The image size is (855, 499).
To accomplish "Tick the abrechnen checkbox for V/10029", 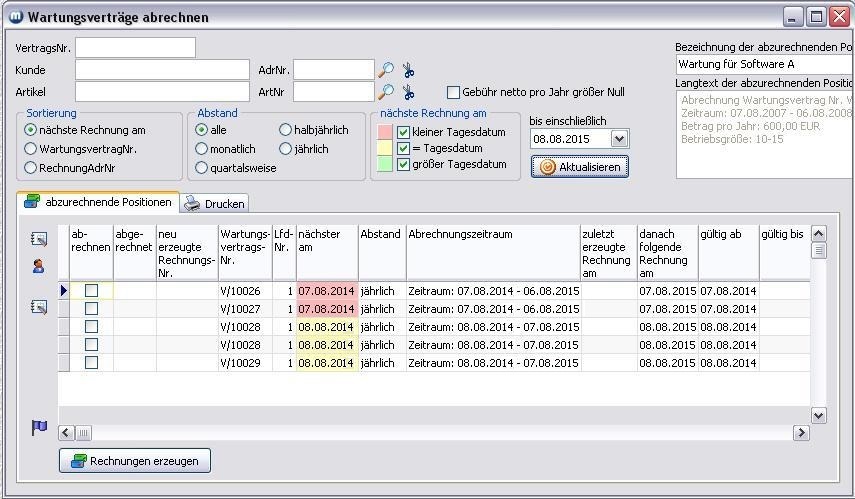I will click(91, 363).
